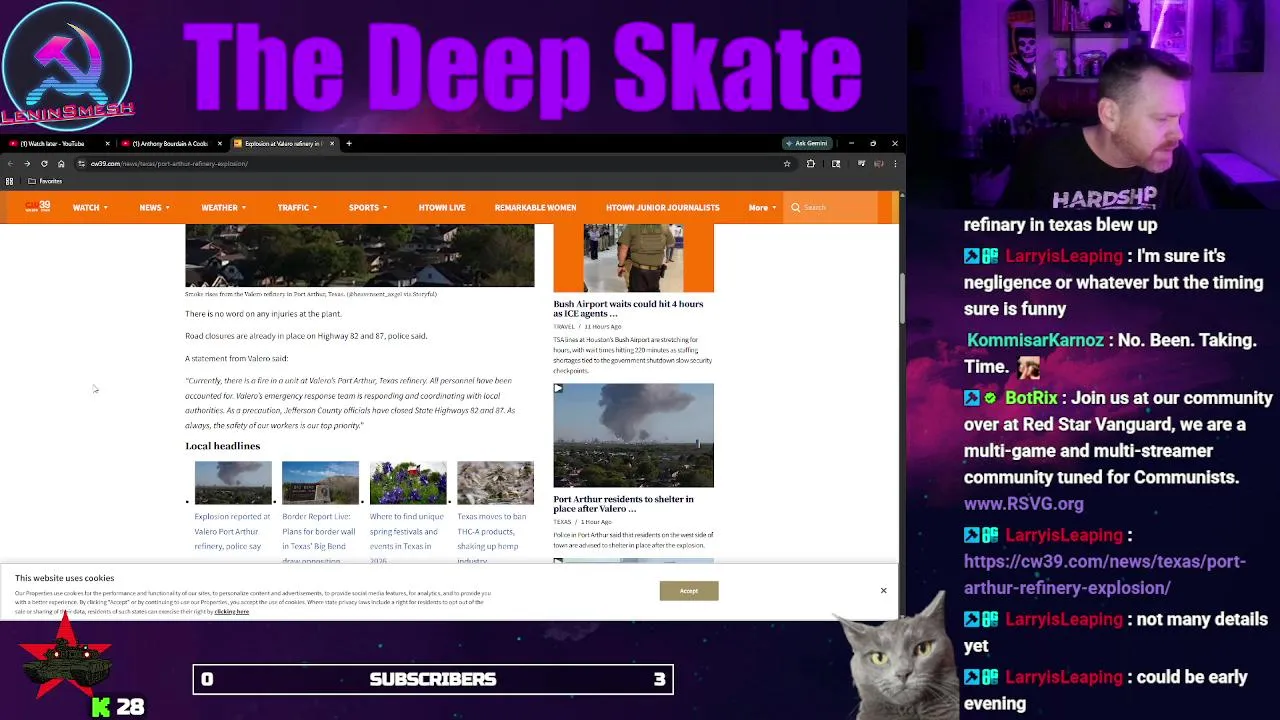This screenshot has height=720, width=1280.
Task: Click the bluebonnet flowers festival thumbnail
Action: (408, 482)
